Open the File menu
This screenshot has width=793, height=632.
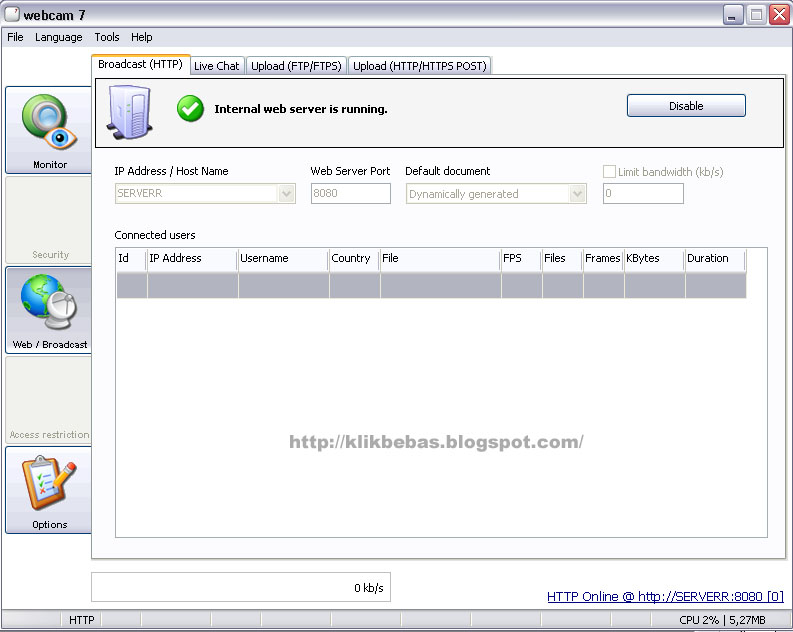(15, 37)
